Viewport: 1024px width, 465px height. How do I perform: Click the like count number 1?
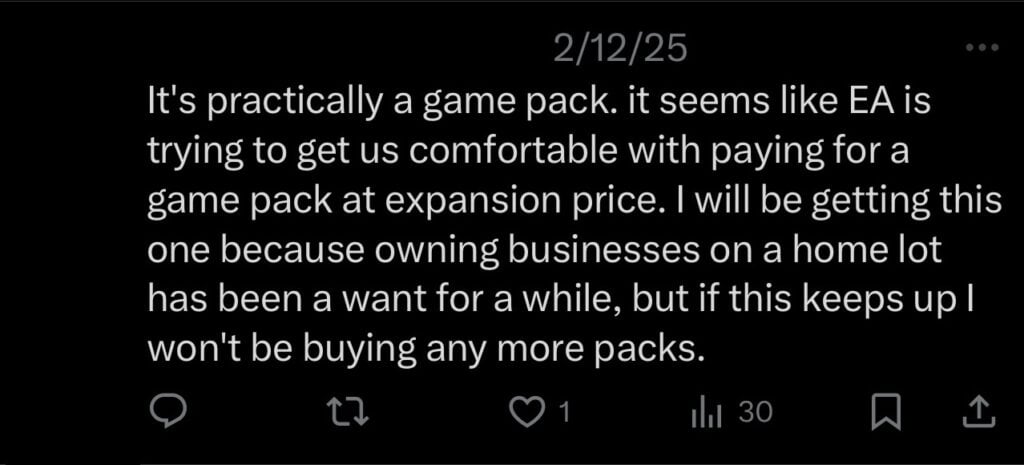click(563, 411)
